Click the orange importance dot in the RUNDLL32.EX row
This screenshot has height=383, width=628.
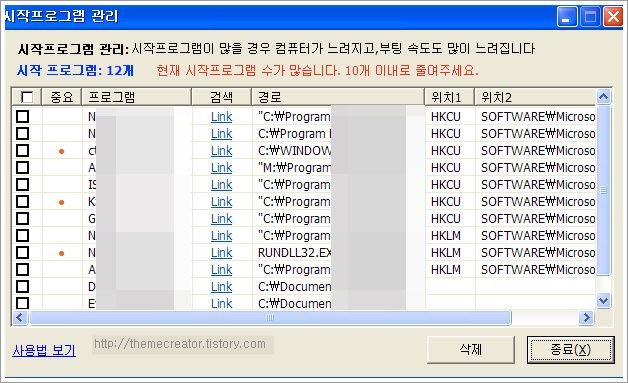coord(61,253)
